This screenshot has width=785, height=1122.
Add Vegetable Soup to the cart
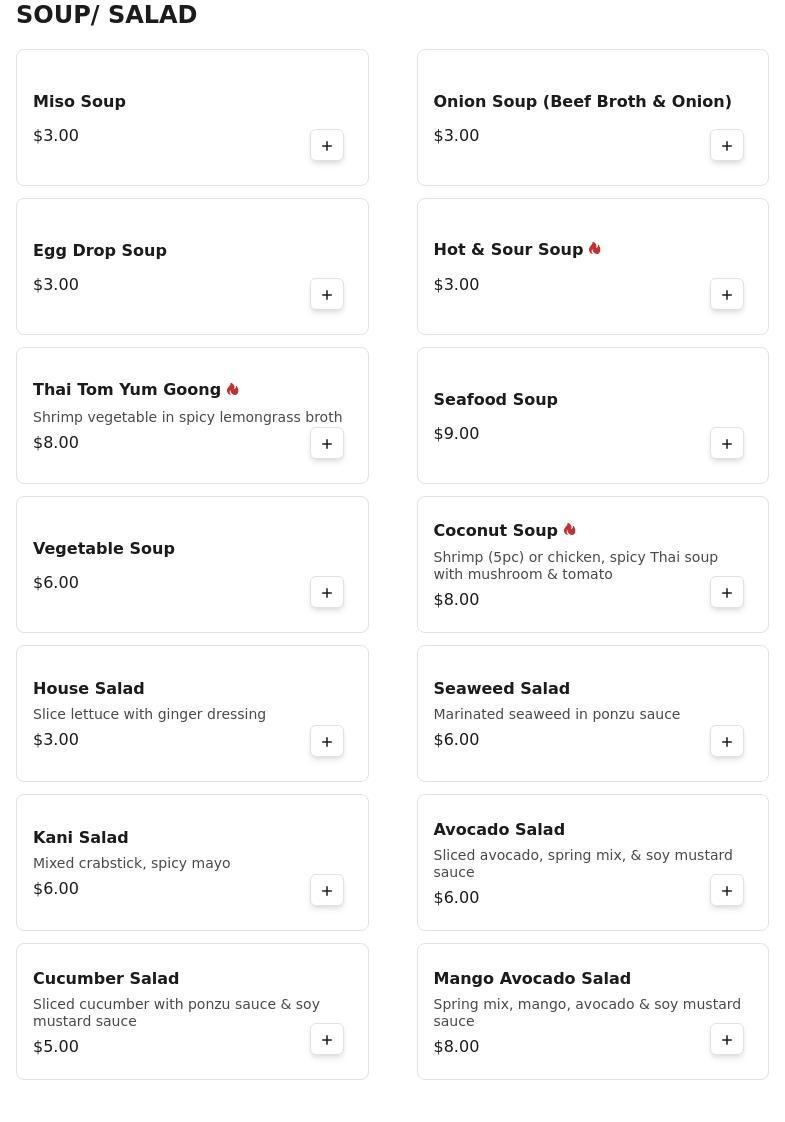(x=327, y=593)
